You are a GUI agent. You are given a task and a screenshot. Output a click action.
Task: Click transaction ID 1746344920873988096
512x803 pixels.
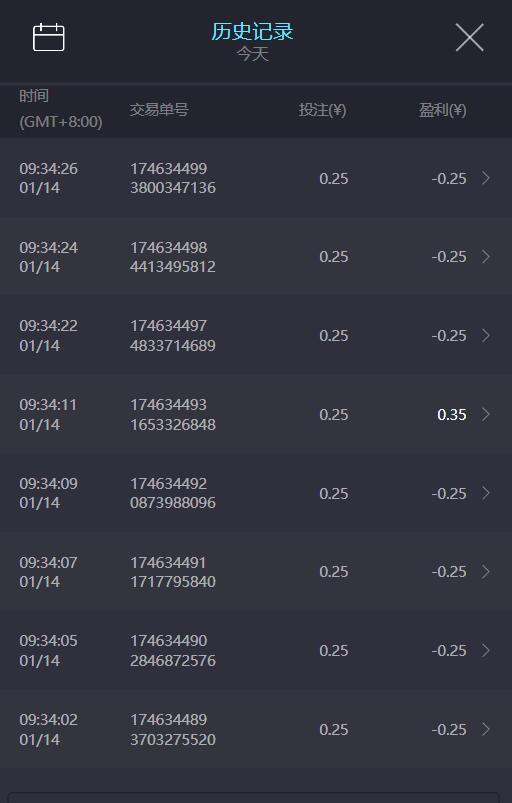pyautogui.click(x=173, y=493)
